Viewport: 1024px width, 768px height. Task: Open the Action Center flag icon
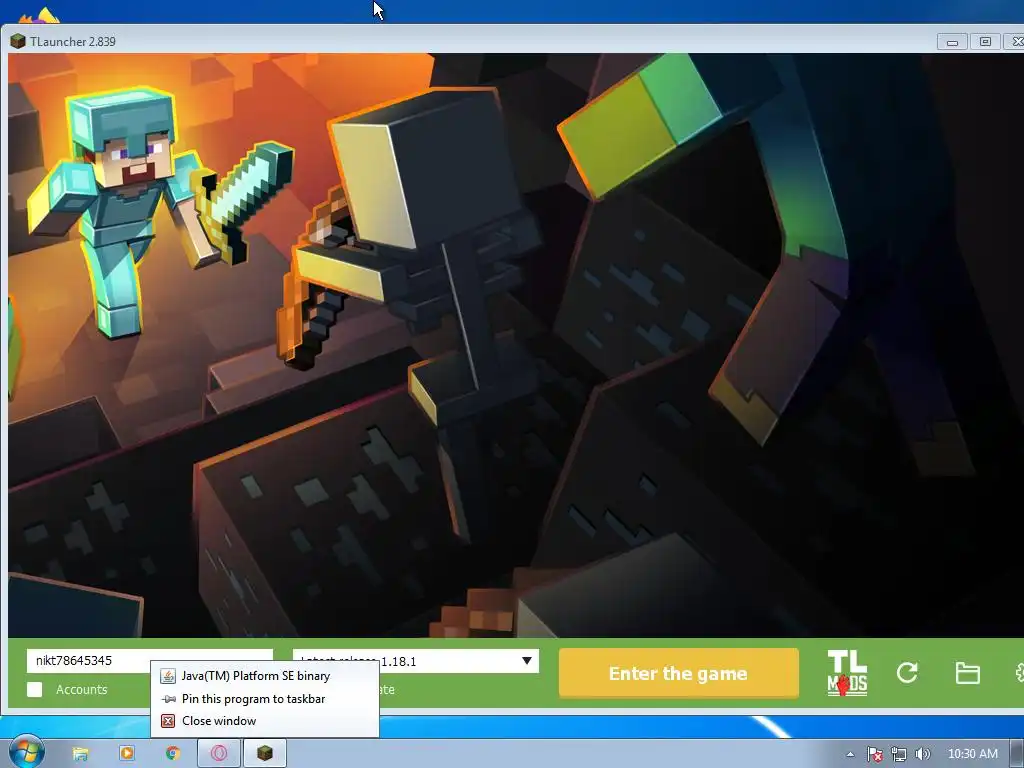pyautogui.click(x=874, y=754)
